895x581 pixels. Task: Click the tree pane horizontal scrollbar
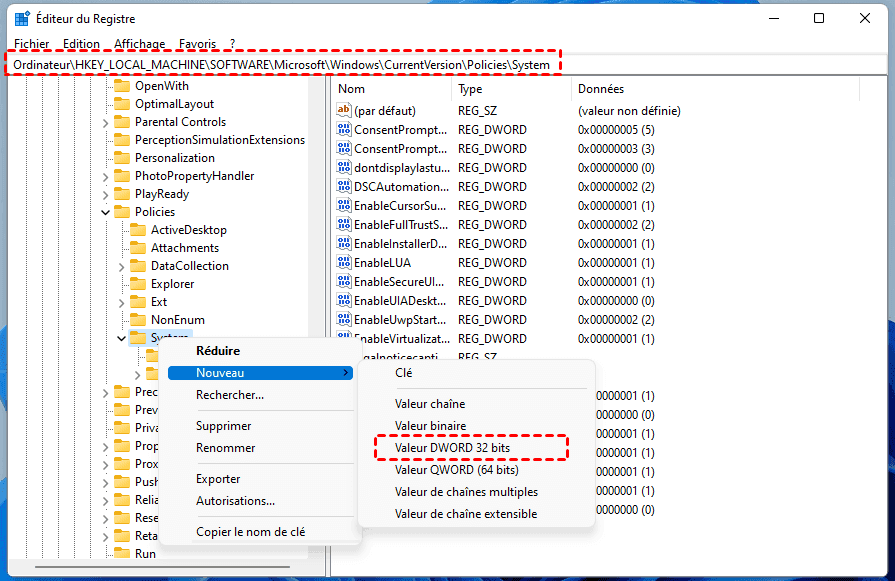coord(162,567)
